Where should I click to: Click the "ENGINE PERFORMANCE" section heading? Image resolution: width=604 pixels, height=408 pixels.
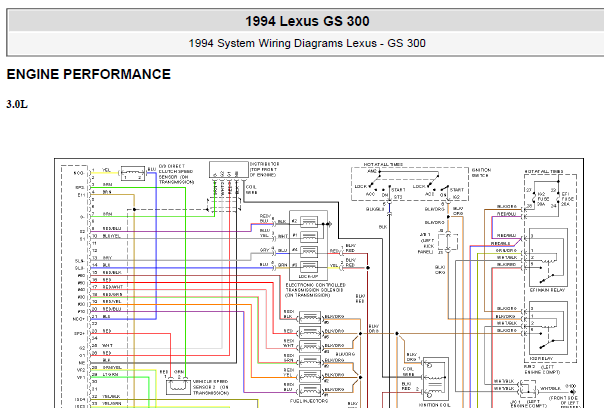click(89, 74)
